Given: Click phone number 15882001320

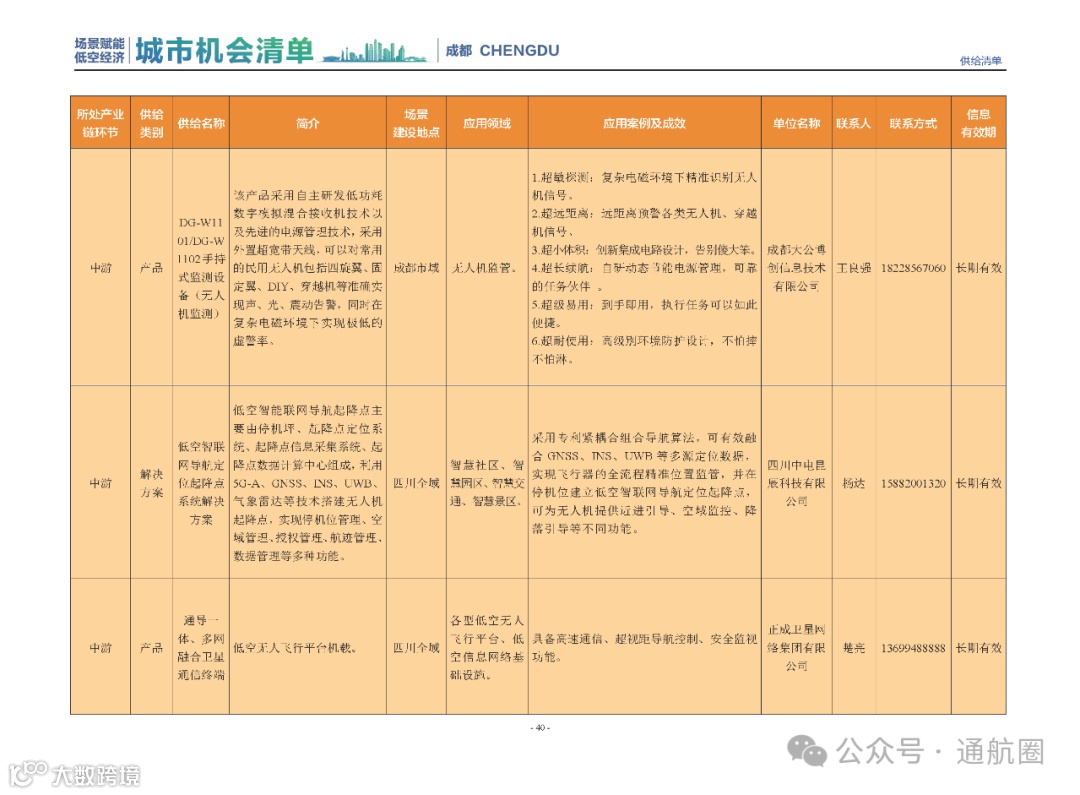Looking at the screenshot, I should click(x=913, y=483).
